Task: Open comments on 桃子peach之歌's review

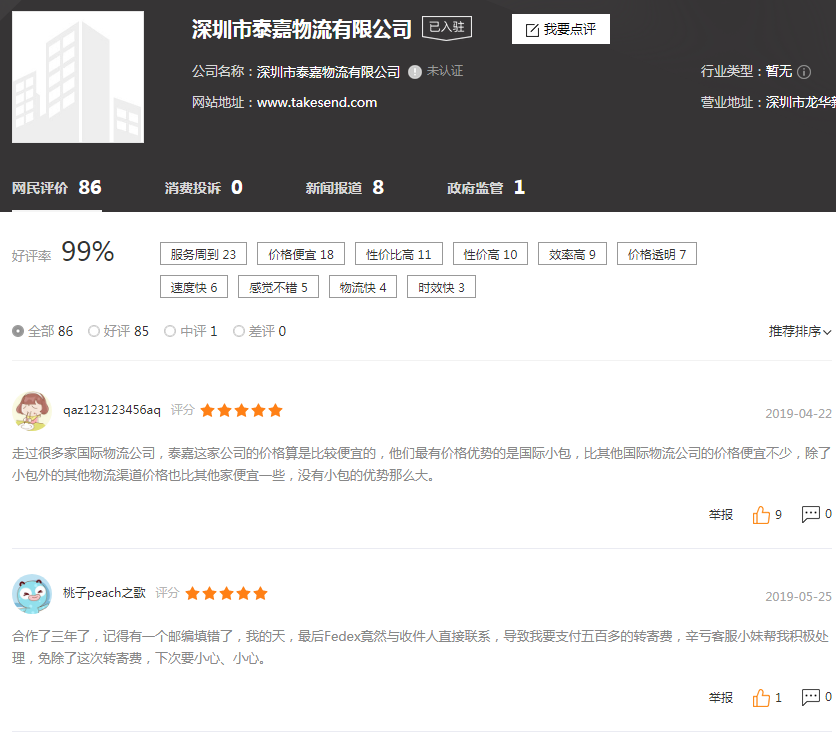Action: click(x=810, y=698)
